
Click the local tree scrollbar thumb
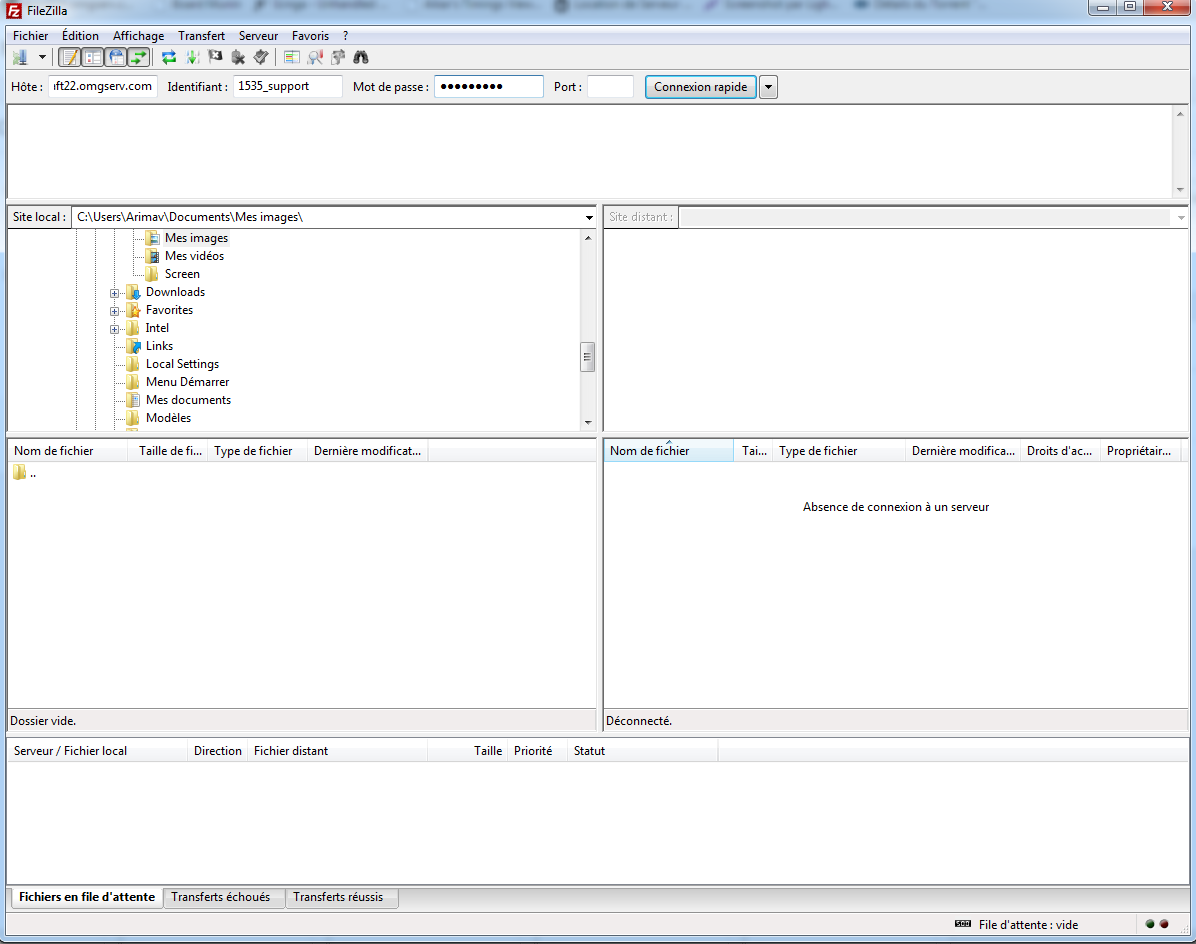tap(587, 356)
